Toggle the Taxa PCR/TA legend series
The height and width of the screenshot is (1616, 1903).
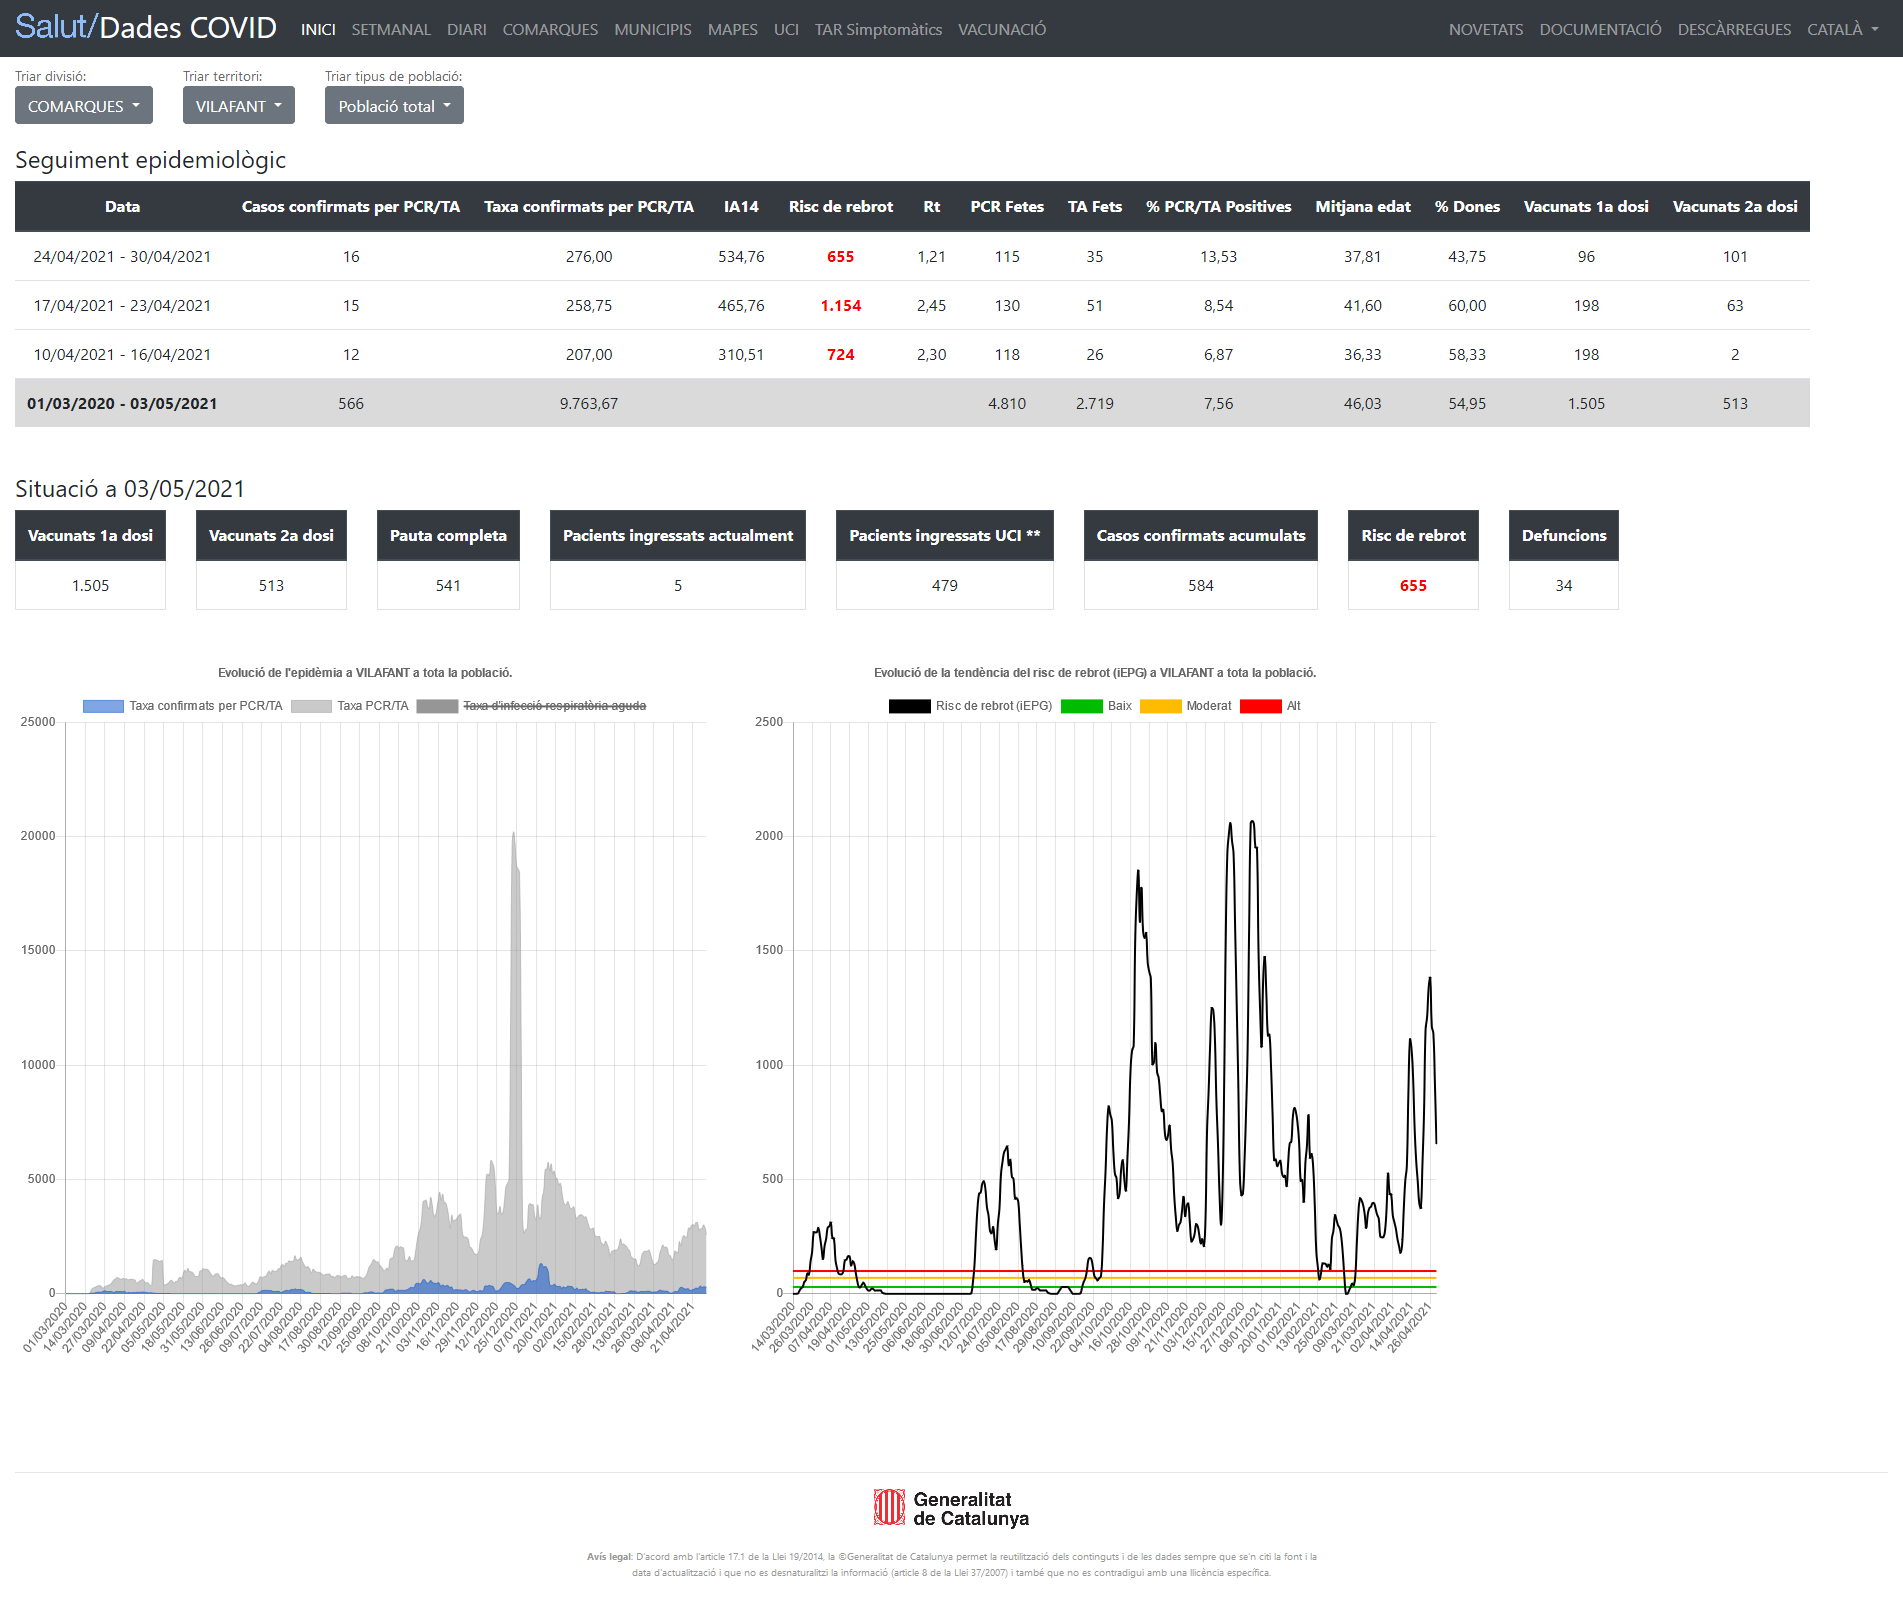pos(350,706)
